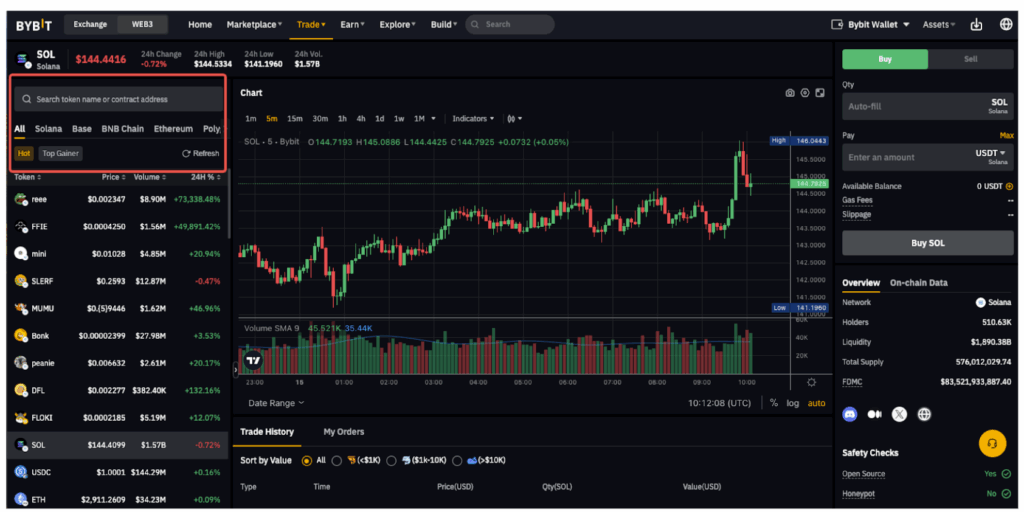Expand chart to fullscreen
Image resolution: width=1024 pixels, height=512 pixels.
click(x=820, y=93)
